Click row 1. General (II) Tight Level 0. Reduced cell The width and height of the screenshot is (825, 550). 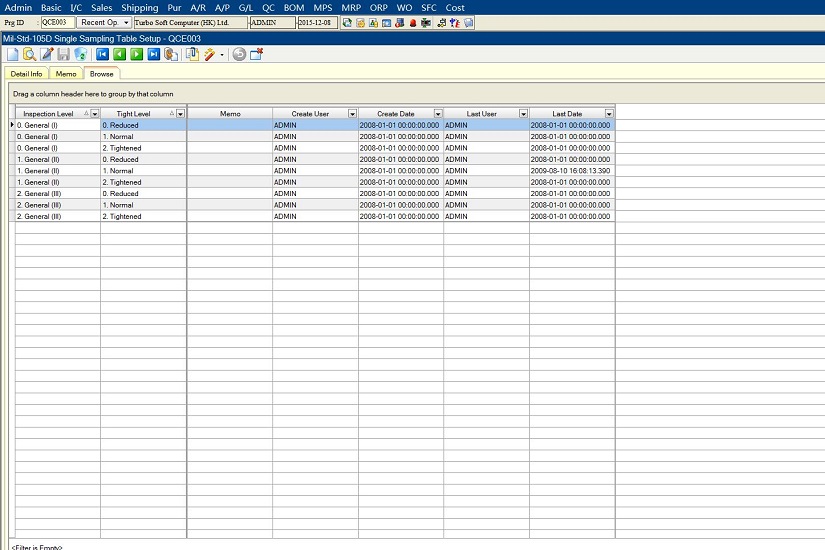pos(143,159)
